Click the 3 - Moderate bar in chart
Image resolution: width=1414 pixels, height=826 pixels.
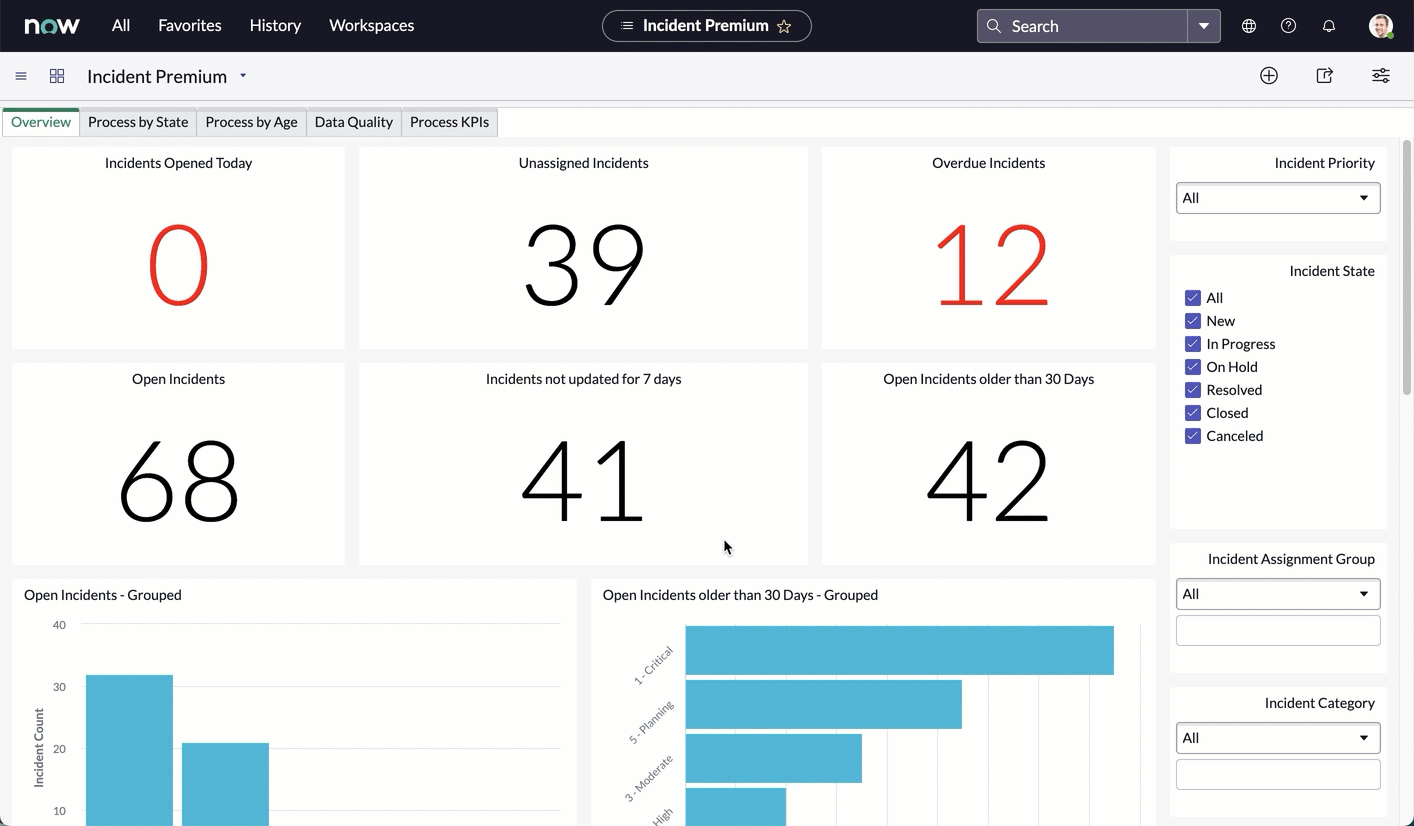click(774, 758)
